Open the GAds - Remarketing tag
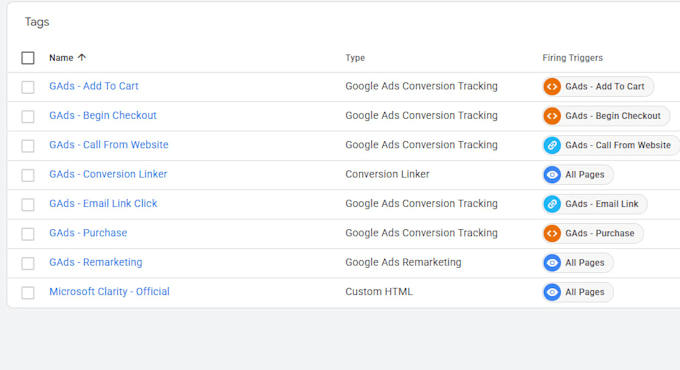This screenshot has height=370, width=680. [x=95, y=262]
